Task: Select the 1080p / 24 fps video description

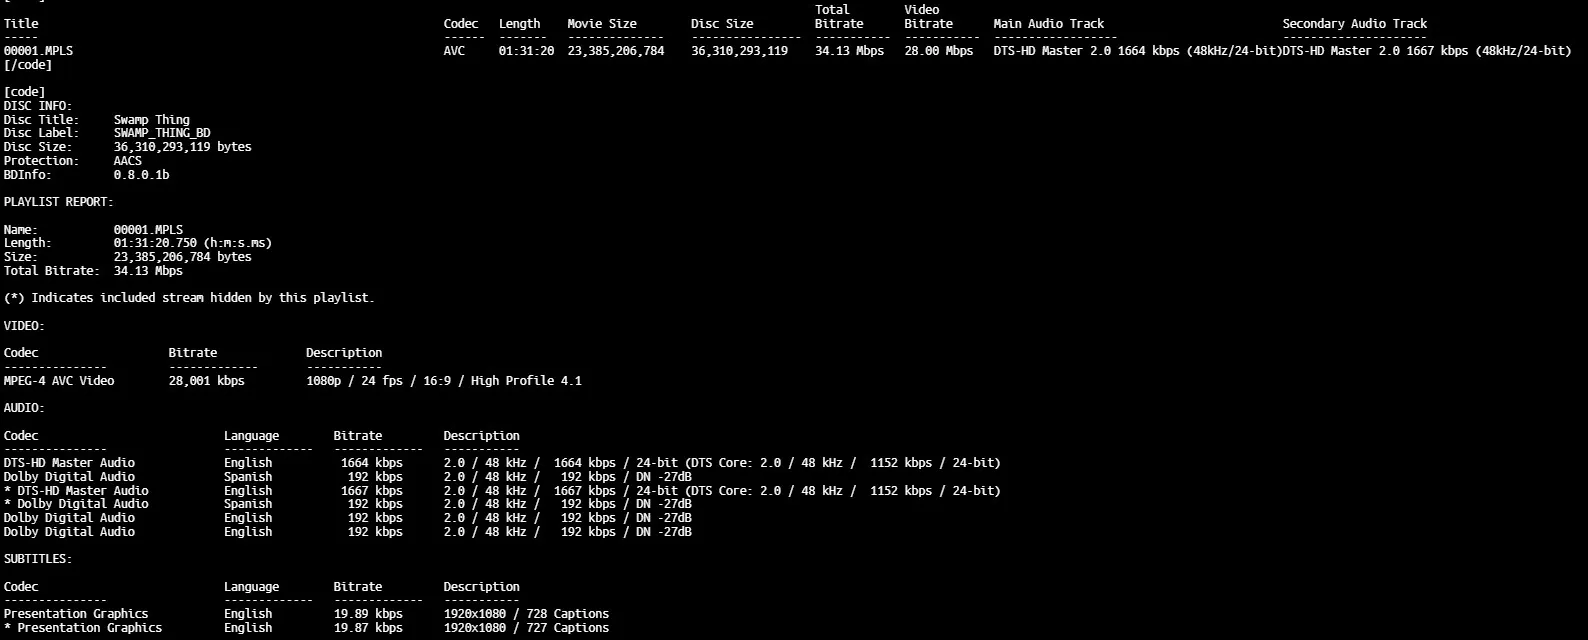Action: pos(443,381)
